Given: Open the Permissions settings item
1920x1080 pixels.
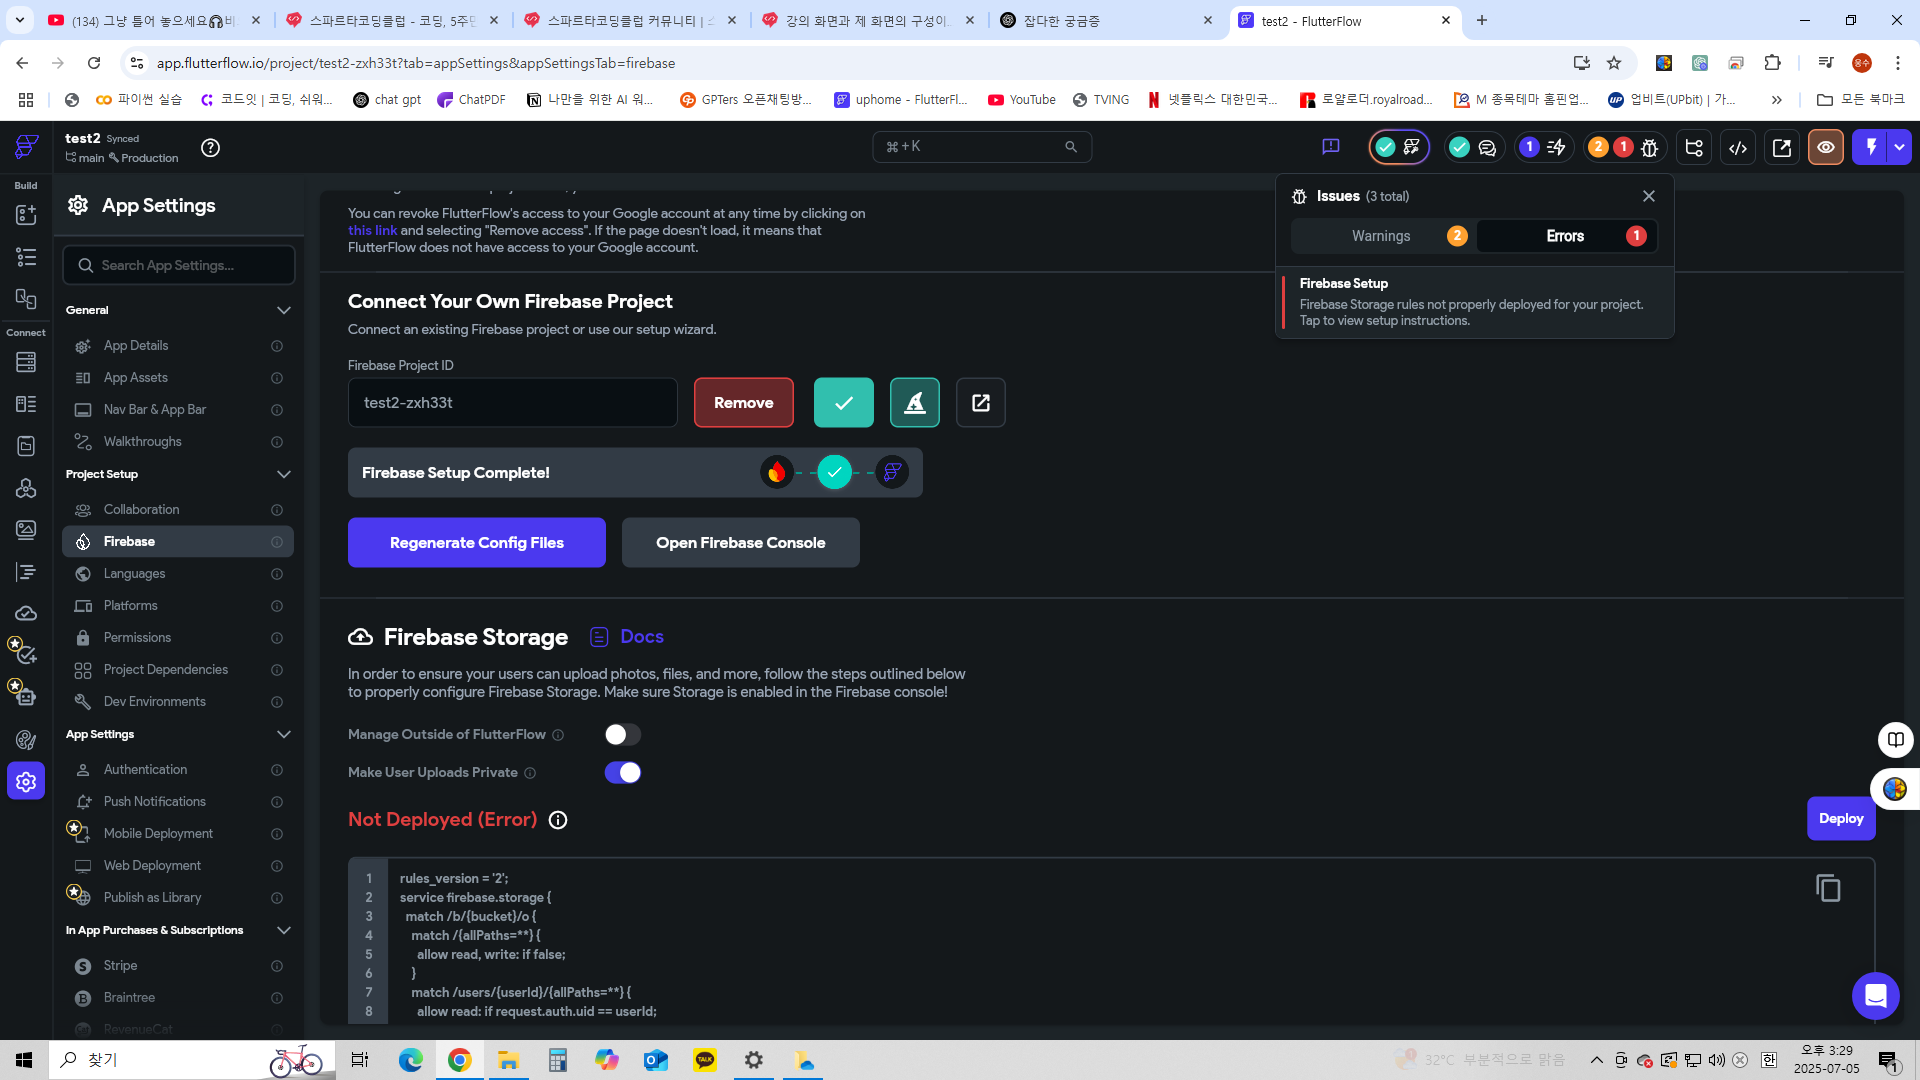Looking at the screenshot, I should point(178,638).
